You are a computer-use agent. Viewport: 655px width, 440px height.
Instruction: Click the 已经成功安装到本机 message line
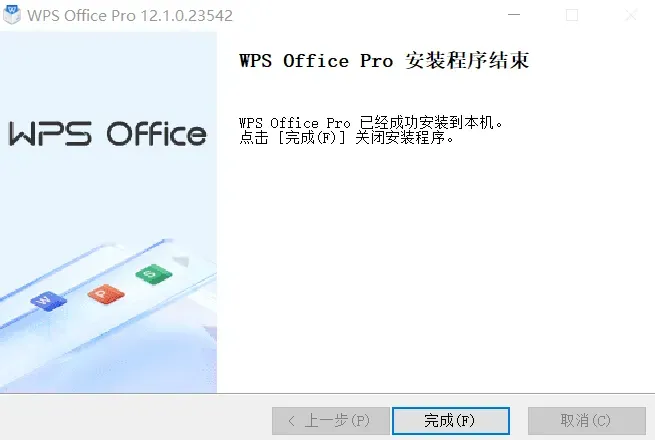click(x=371, y=123)
